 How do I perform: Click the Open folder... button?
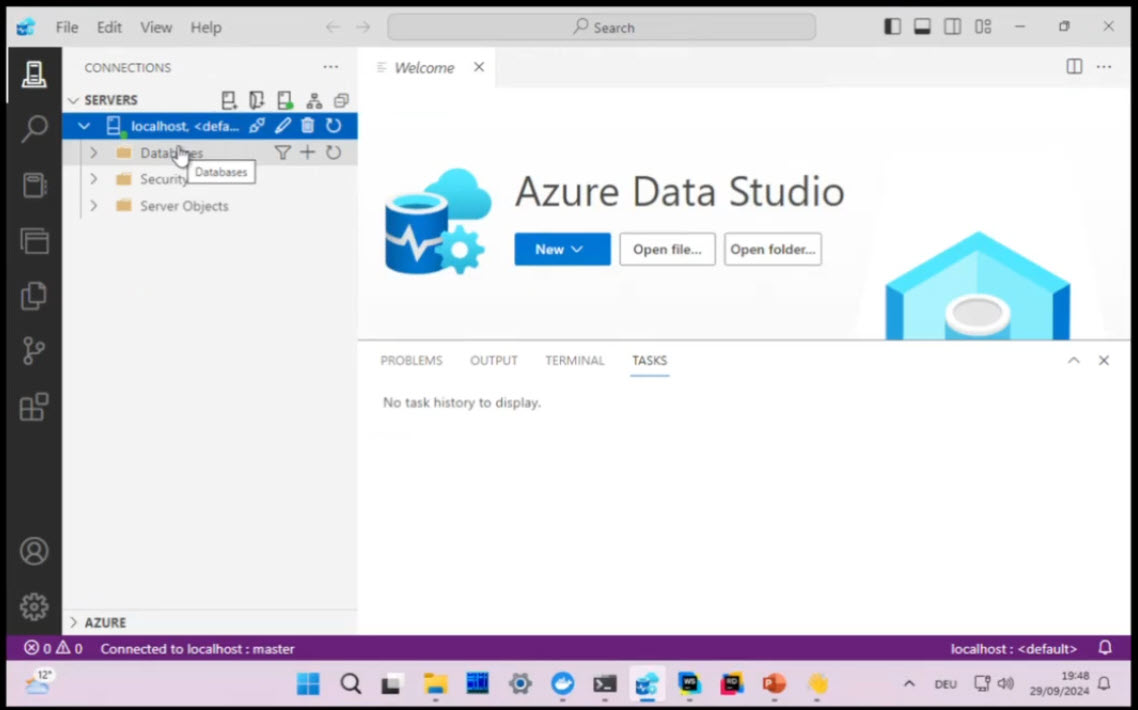tap(773, 249)
